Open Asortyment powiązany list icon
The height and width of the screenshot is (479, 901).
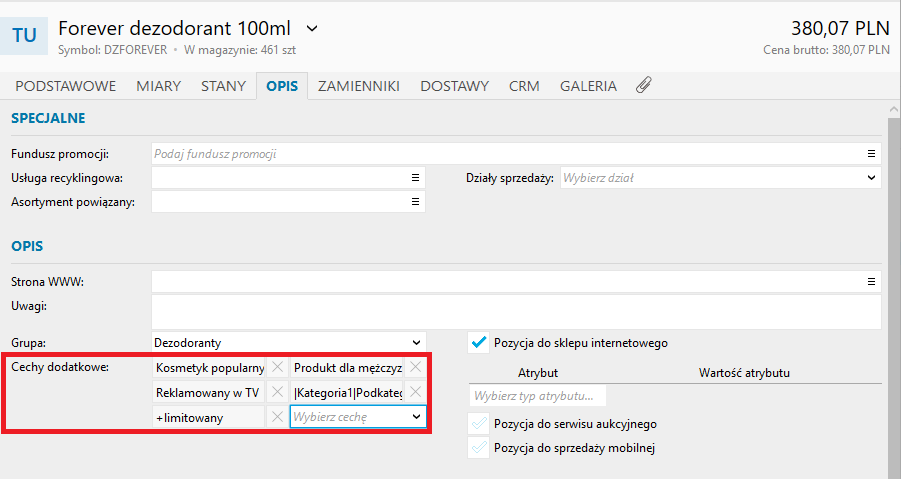point(415,202)
